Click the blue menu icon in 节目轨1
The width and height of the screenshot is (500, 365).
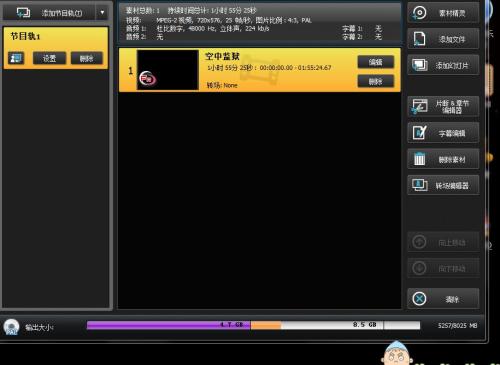coord(16,58)
